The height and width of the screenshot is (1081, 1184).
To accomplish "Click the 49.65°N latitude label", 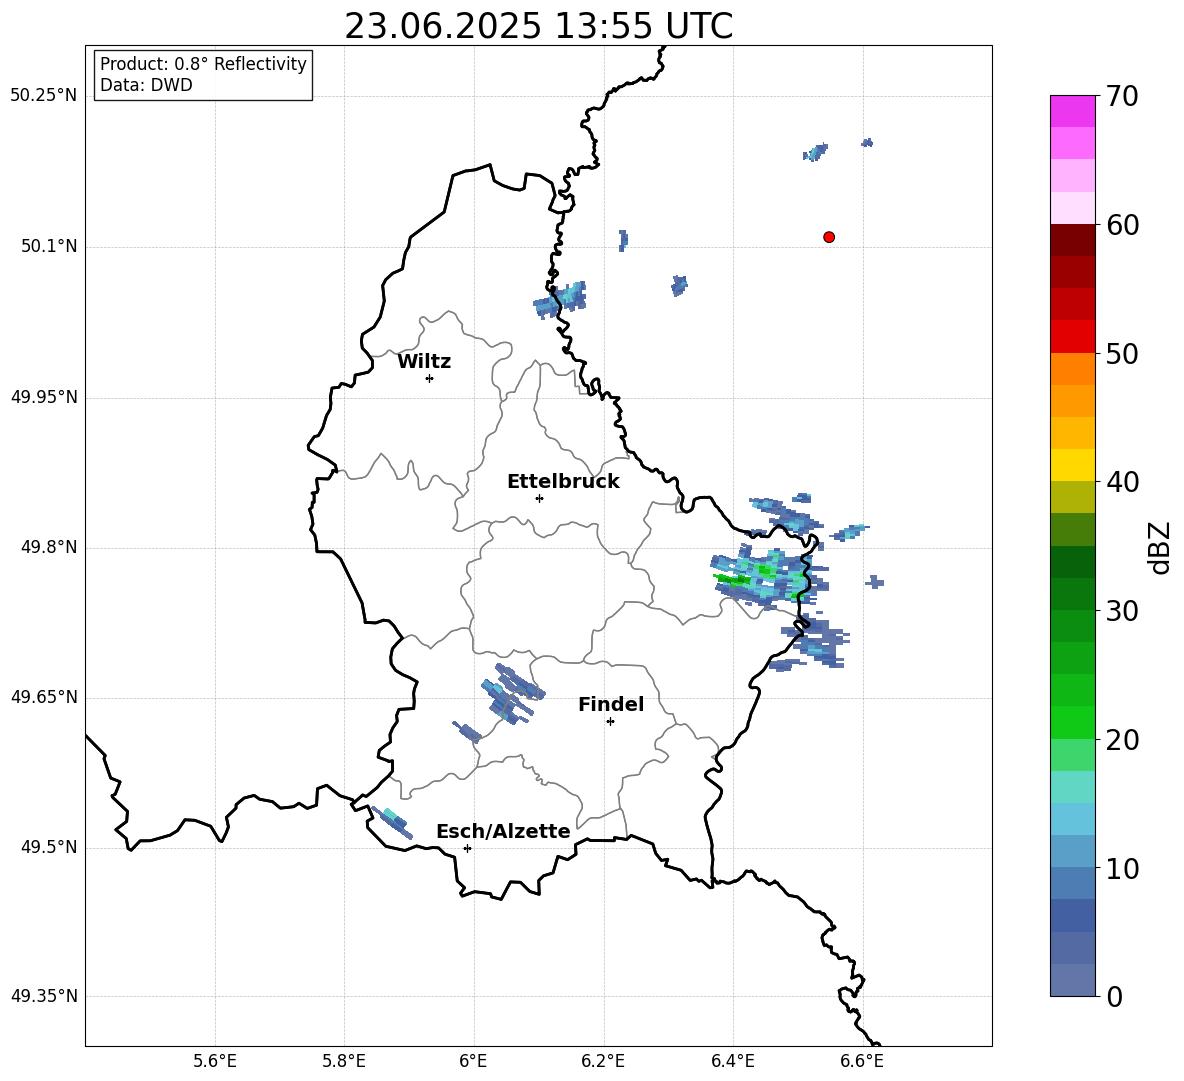I will point(43,696).
